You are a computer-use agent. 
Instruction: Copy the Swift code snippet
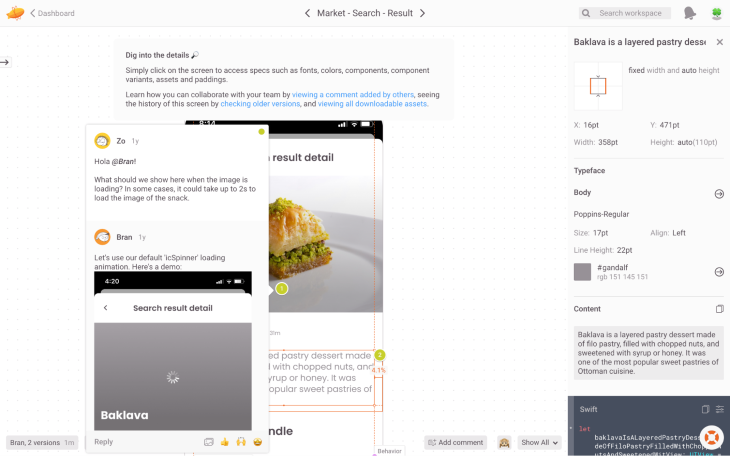705,409
